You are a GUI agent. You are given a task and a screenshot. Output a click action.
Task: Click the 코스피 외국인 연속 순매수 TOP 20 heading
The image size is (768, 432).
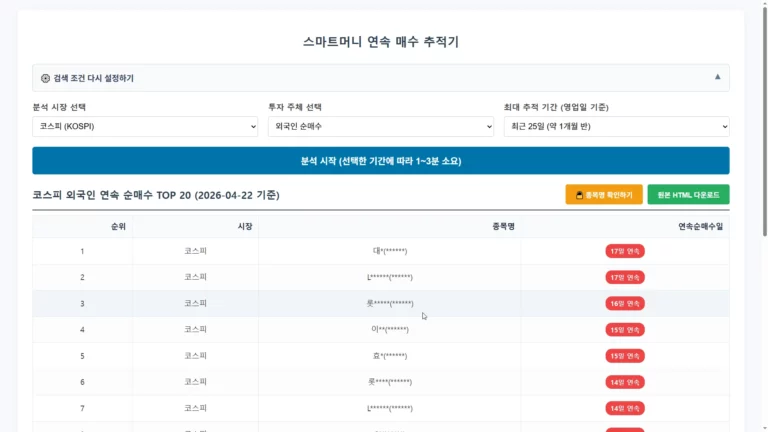[x=156, y=195]
